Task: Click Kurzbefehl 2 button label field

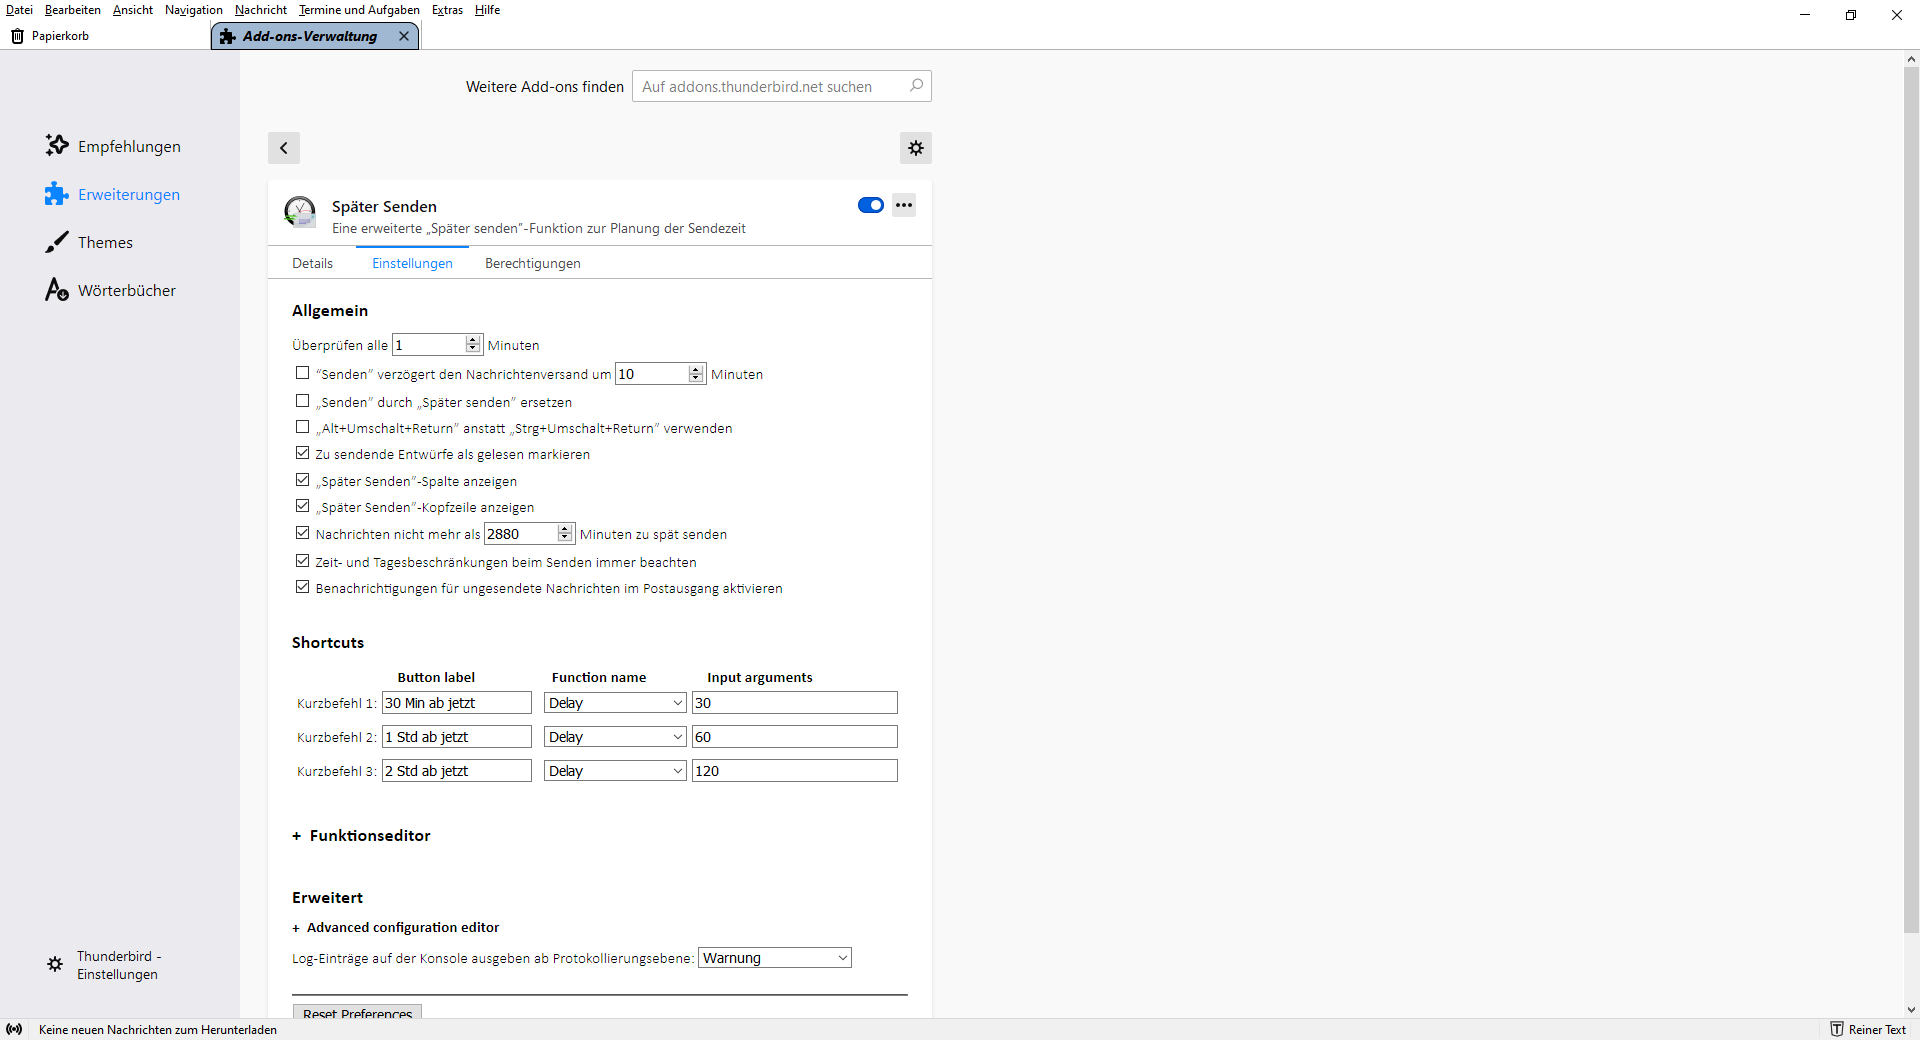Action: tap(457, 737)
